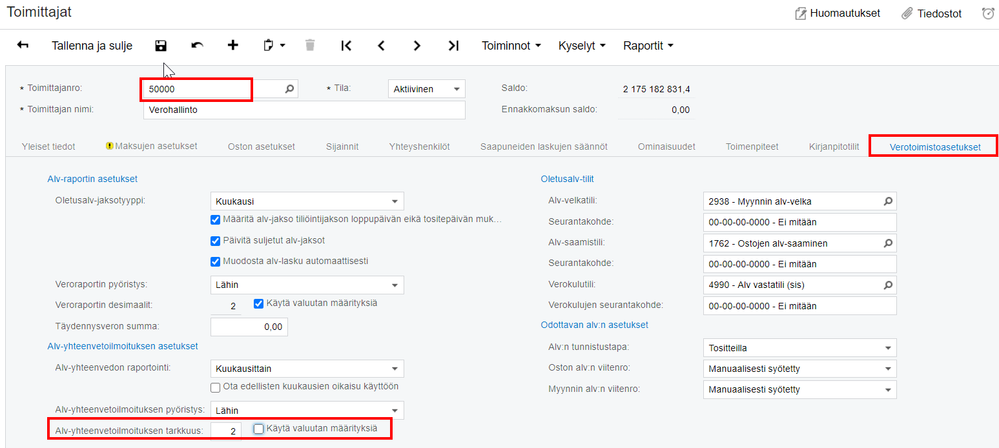
Task: Click lookup magnifier for Alv-velkatili
Action: (888, 201)
